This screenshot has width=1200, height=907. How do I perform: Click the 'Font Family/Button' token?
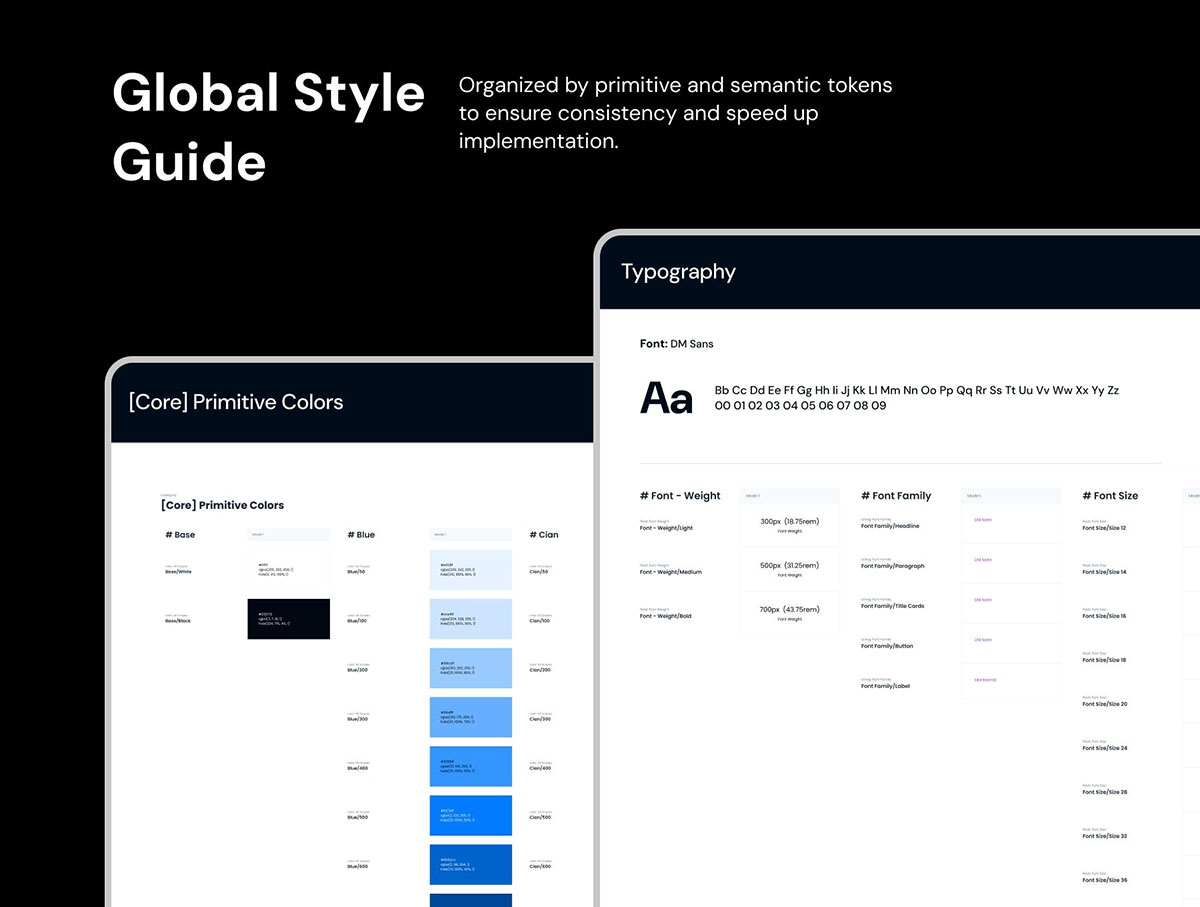point(887,646)
